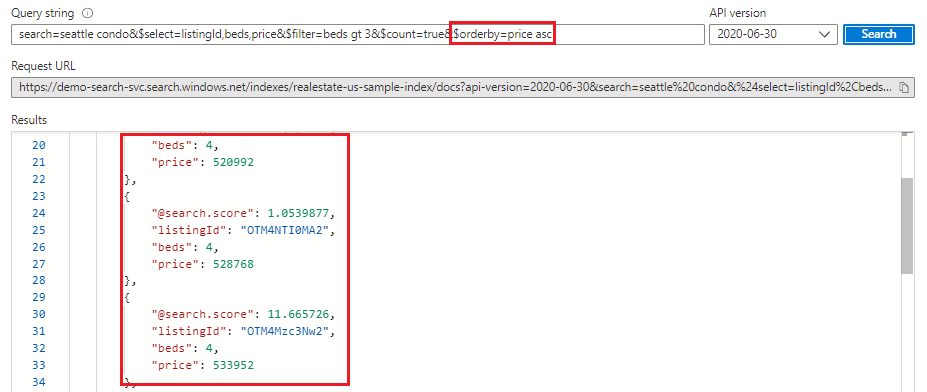Click line number 20 in the gutter
Screen dimensions: 927x392
(x=38, y=145)
